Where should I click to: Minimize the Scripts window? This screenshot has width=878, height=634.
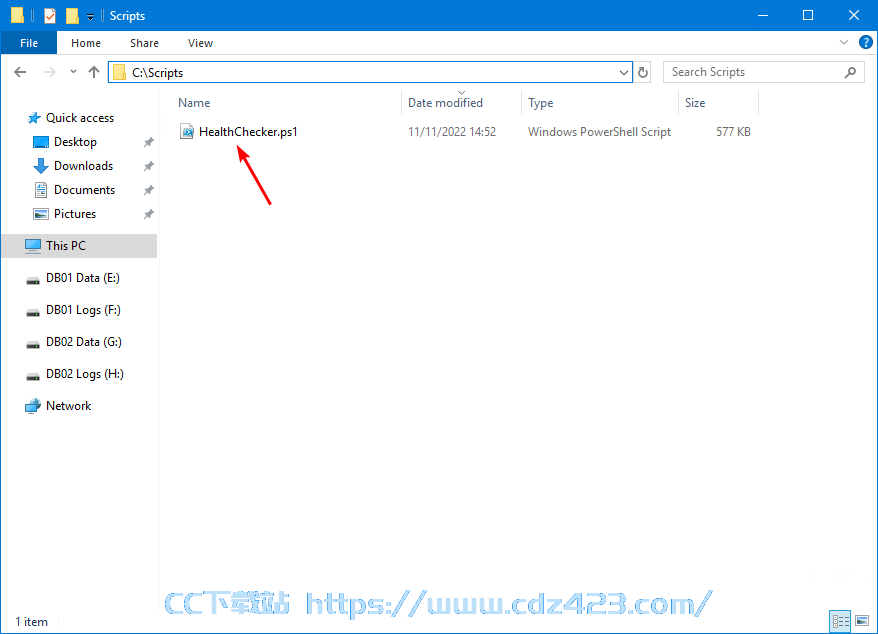763,16
